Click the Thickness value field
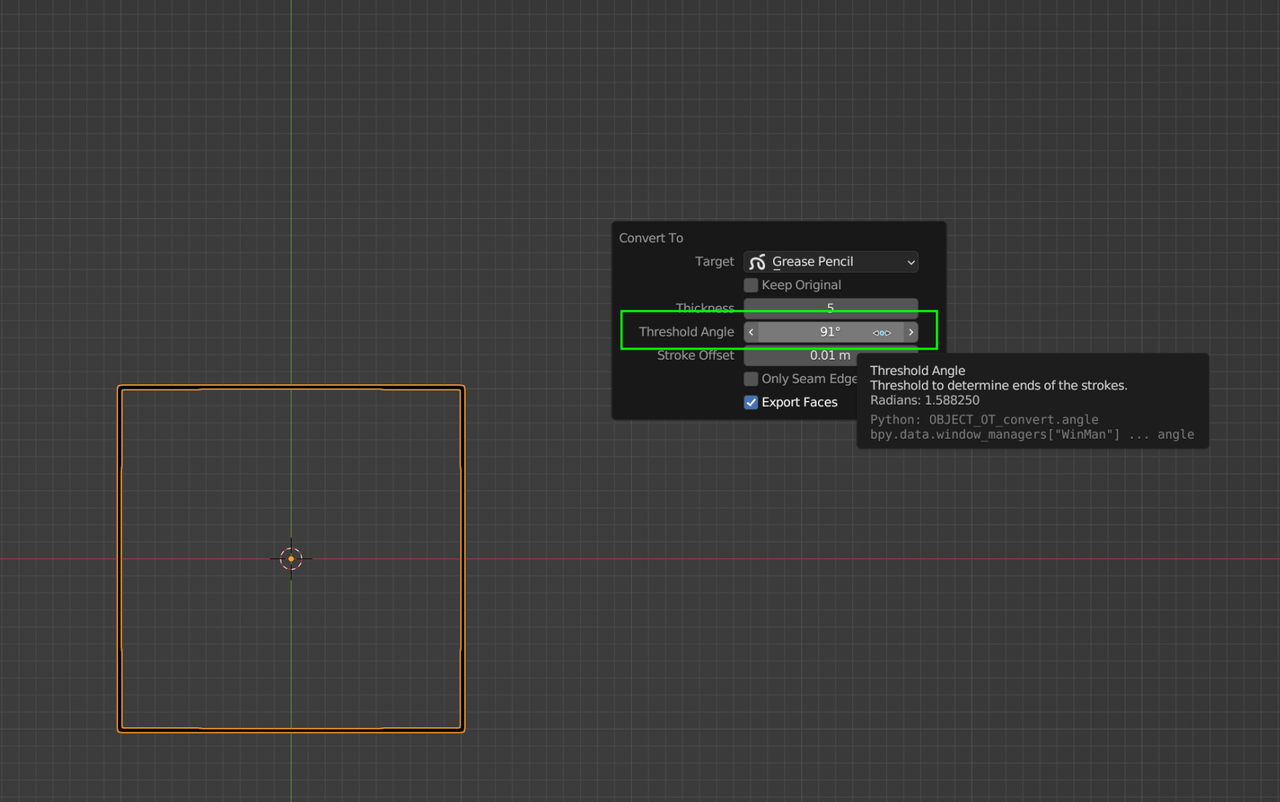This screenshot has width=1280, height=802. pos(830,307)
